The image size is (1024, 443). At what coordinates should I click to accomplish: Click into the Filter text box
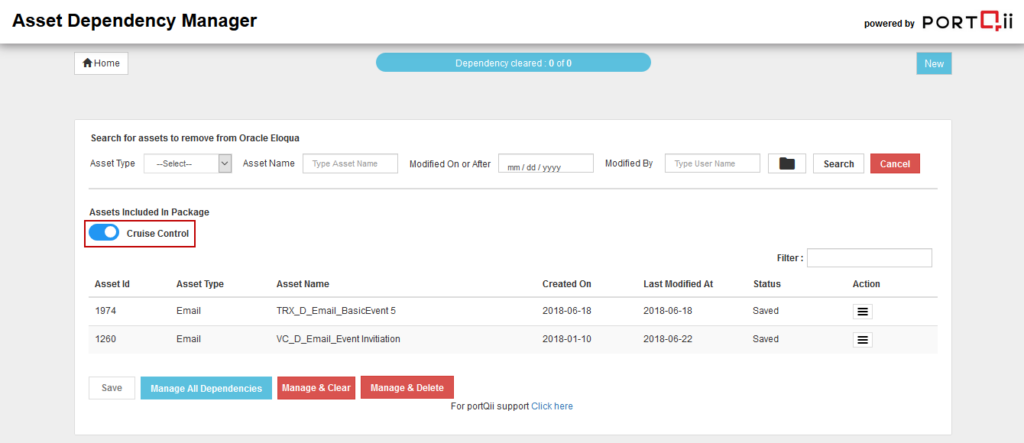tap(869, 258)
